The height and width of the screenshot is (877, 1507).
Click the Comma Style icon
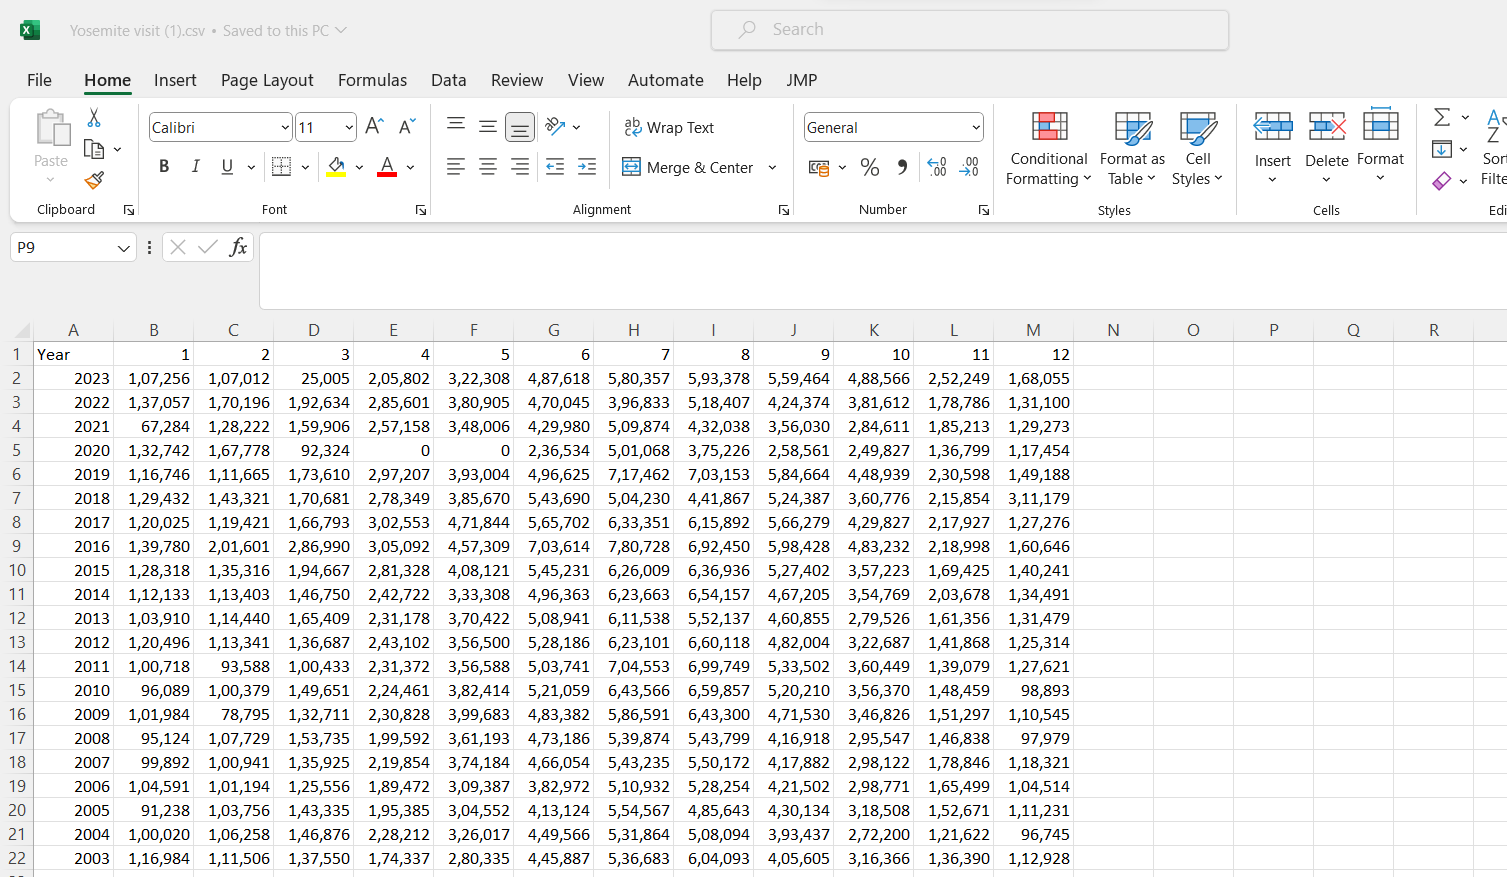point(901,167)
